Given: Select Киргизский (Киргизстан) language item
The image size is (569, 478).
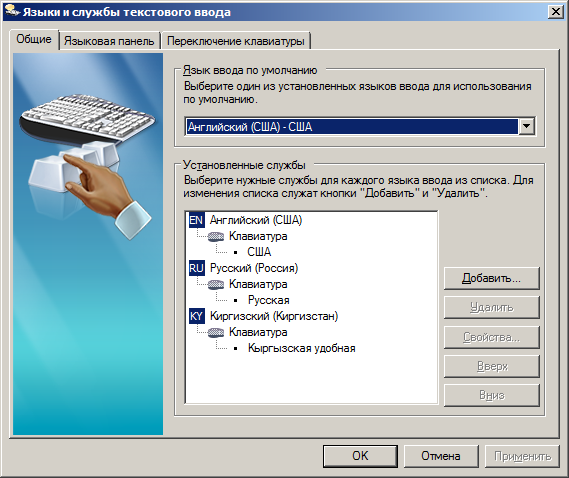Looking at the screenshot, I should coord(274,316).
